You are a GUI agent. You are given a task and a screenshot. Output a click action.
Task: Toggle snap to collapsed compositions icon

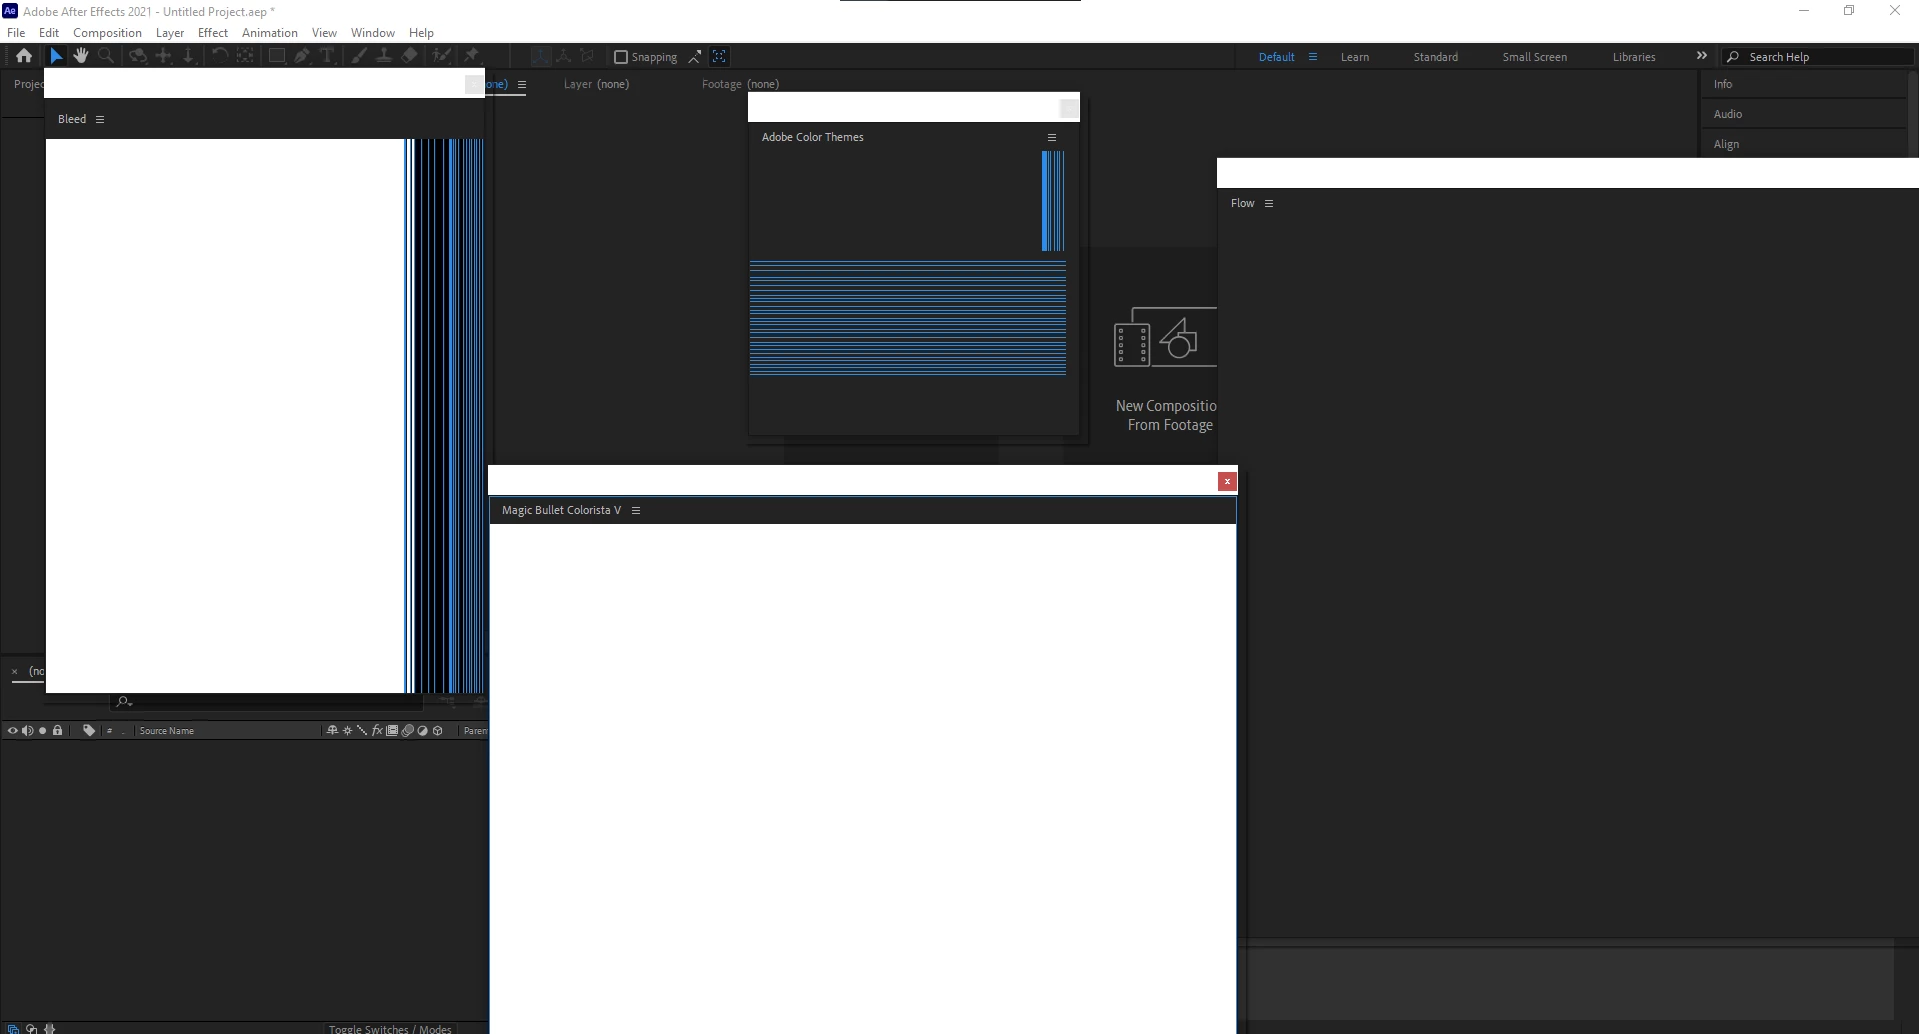coord(719,57)
